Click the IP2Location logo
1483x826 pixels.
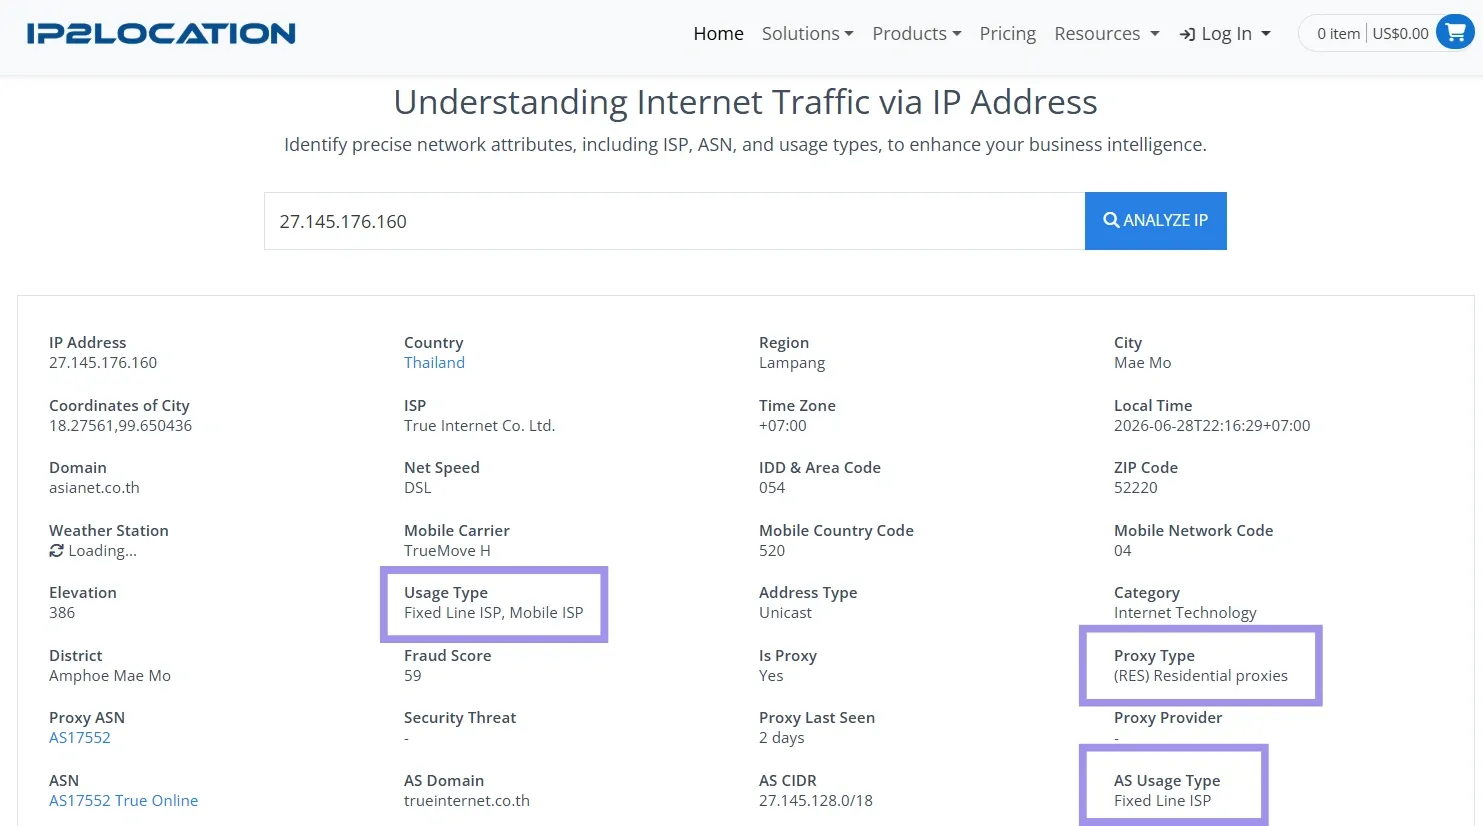[161, 33]
